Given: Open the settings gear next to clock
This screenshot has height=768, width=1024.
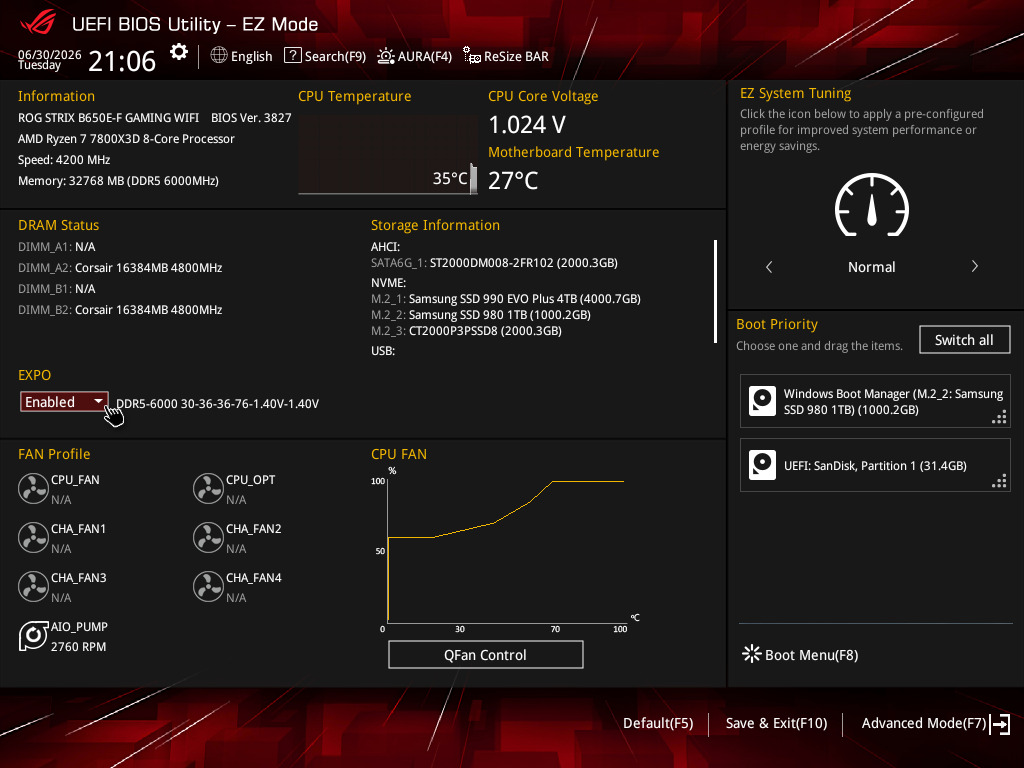Looking at the screenshot, I should coord(179,52).
